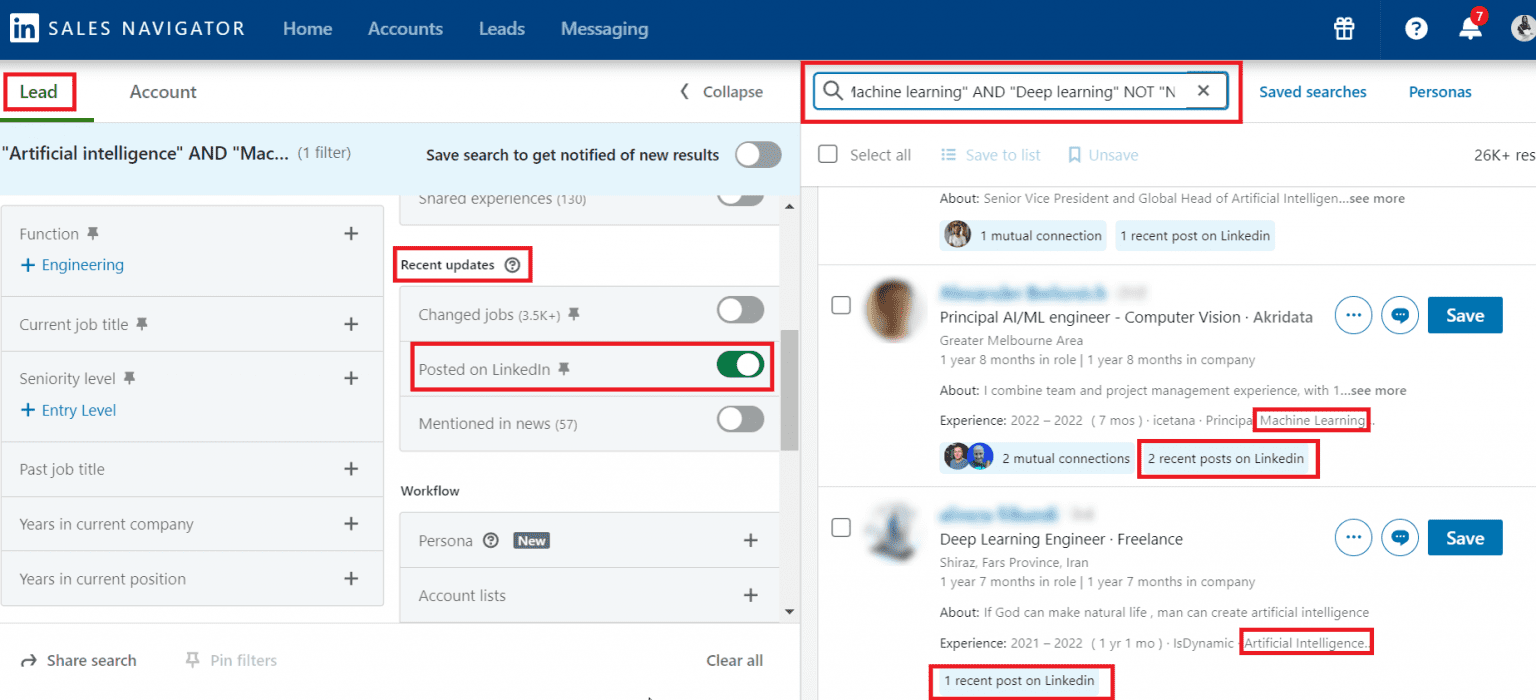Collapse the filters panel with the chevron
This screenshot has height=700, width=1536.
[684, 91]
